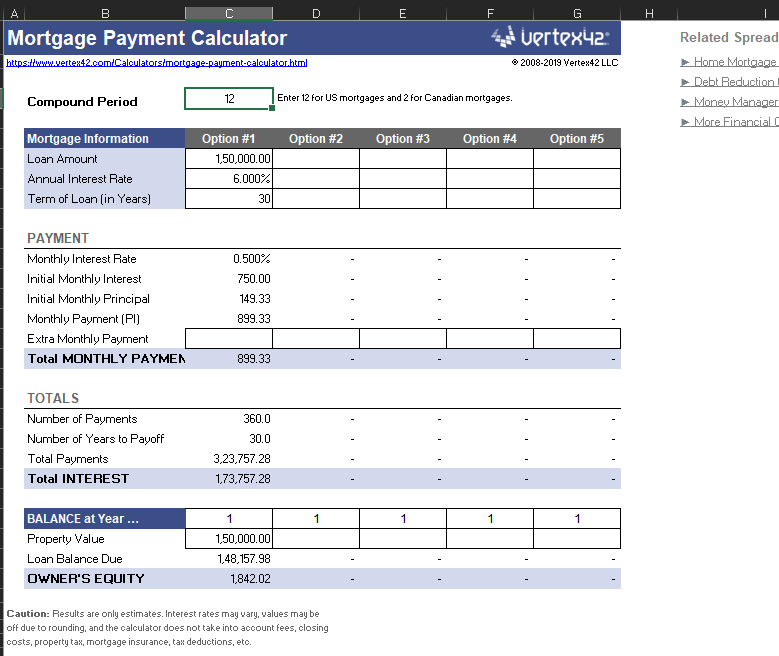This screenshot has height=656, width=779.
Task: Open the Debt Reduction related link
Action: (x=729, y=82)
